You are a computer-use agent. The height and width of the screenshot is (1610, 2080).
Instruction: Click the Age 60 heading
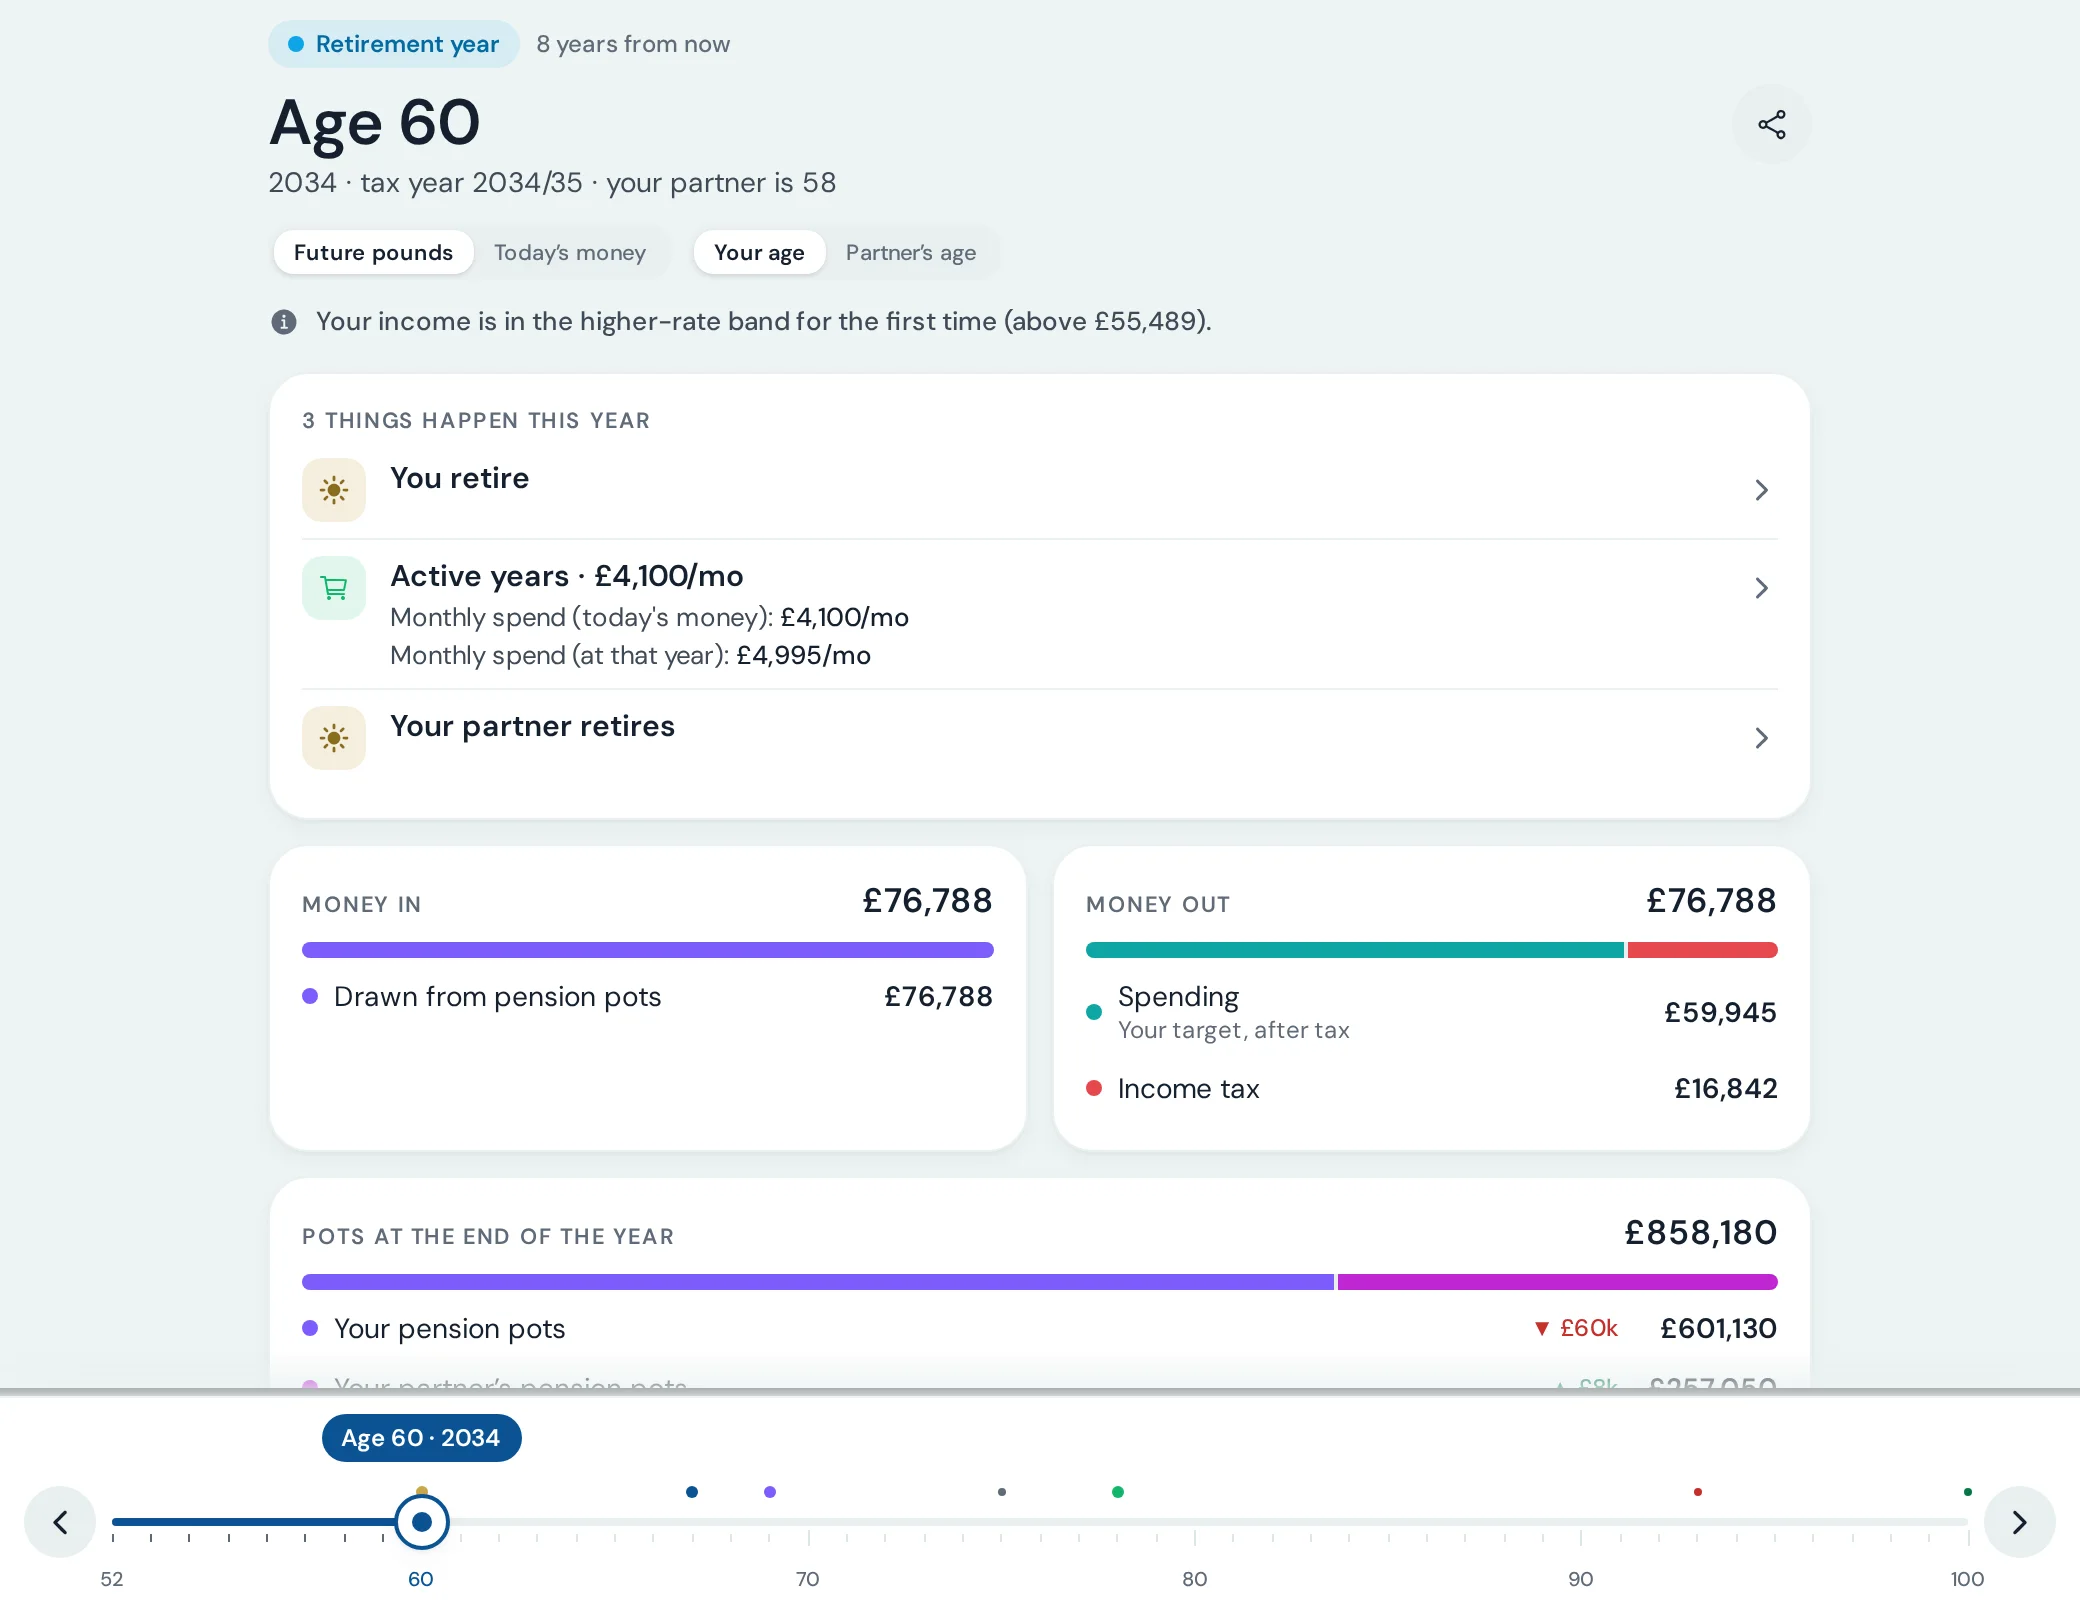point(375,123)
